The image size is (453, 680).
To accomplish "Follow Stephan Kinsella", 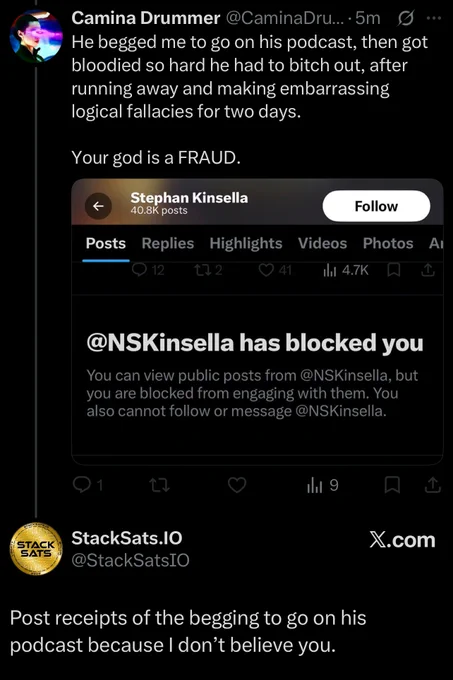I will pyautogui.click(x=376, y=206).
